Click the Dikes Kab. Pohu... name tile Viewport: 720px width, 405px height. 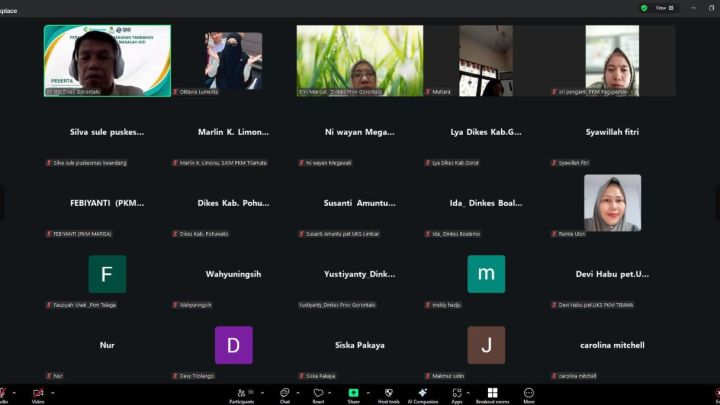(x=233, y=203)
